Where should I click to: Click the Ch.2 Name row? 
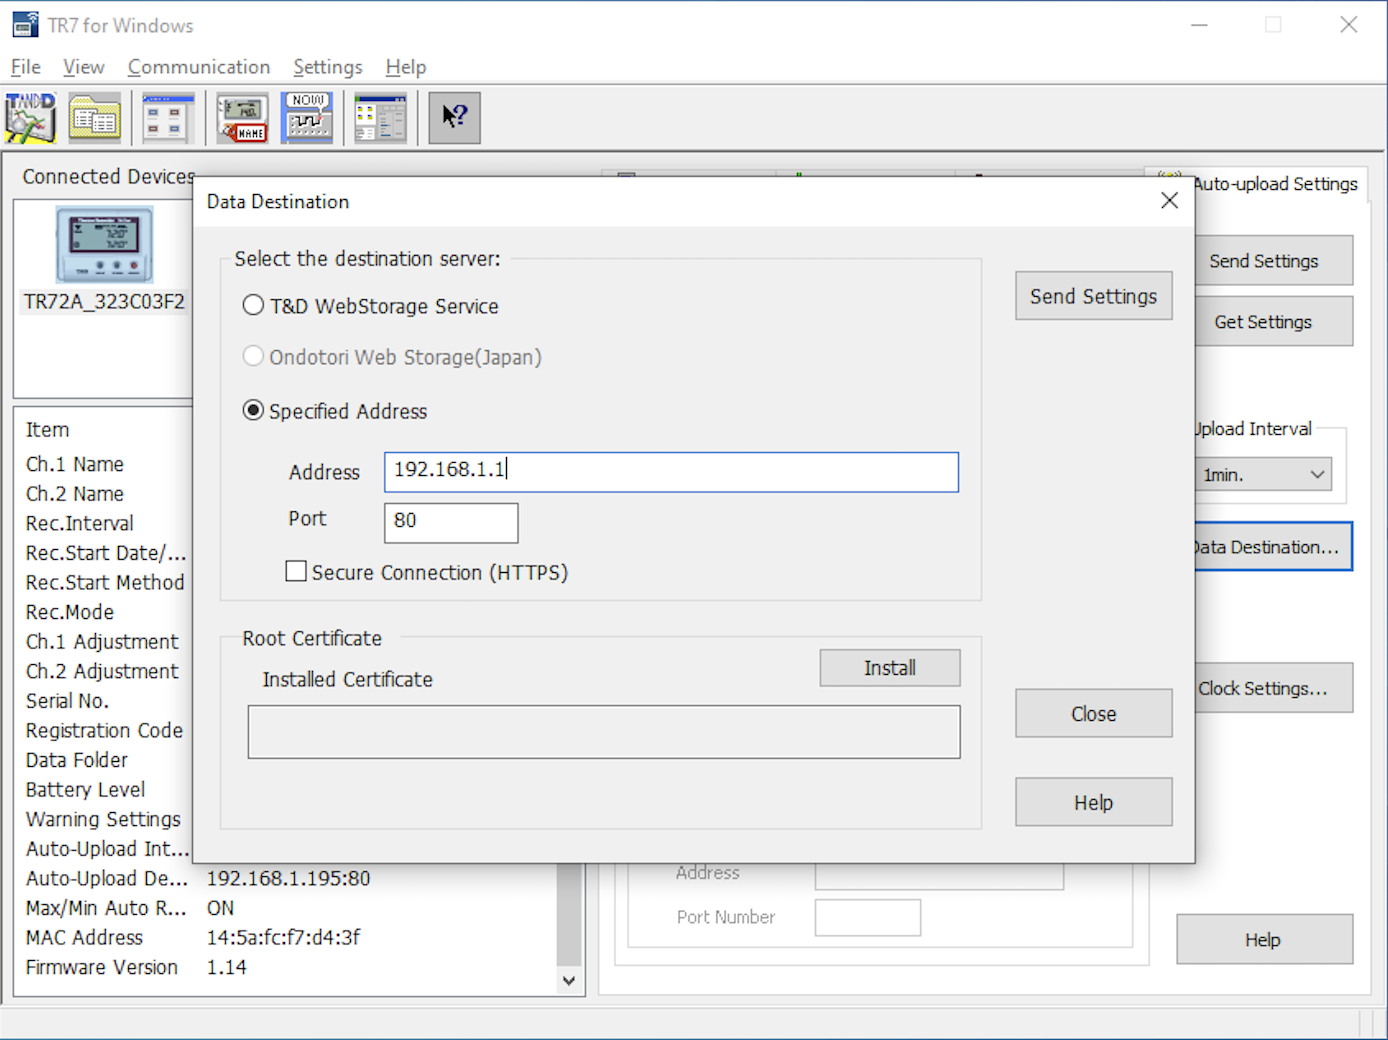[75, 494]
